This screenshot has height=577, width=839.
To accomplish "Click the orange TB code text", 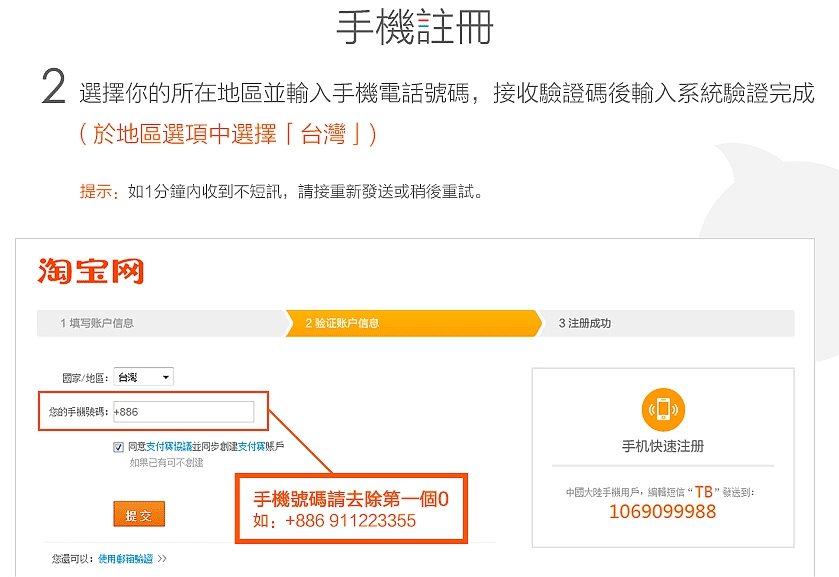I will [704, 491].
